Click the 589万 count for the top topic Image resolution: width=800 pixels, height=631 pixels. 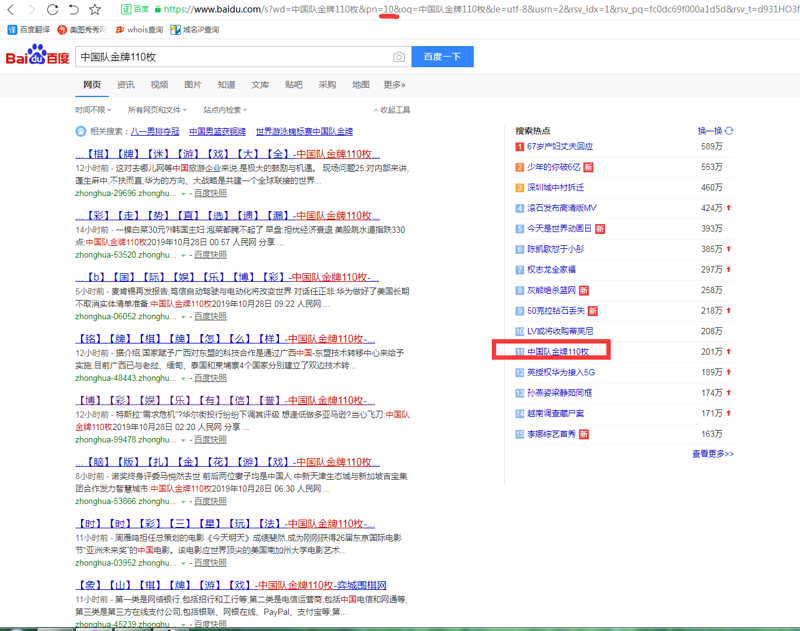[x=712, y=146]
